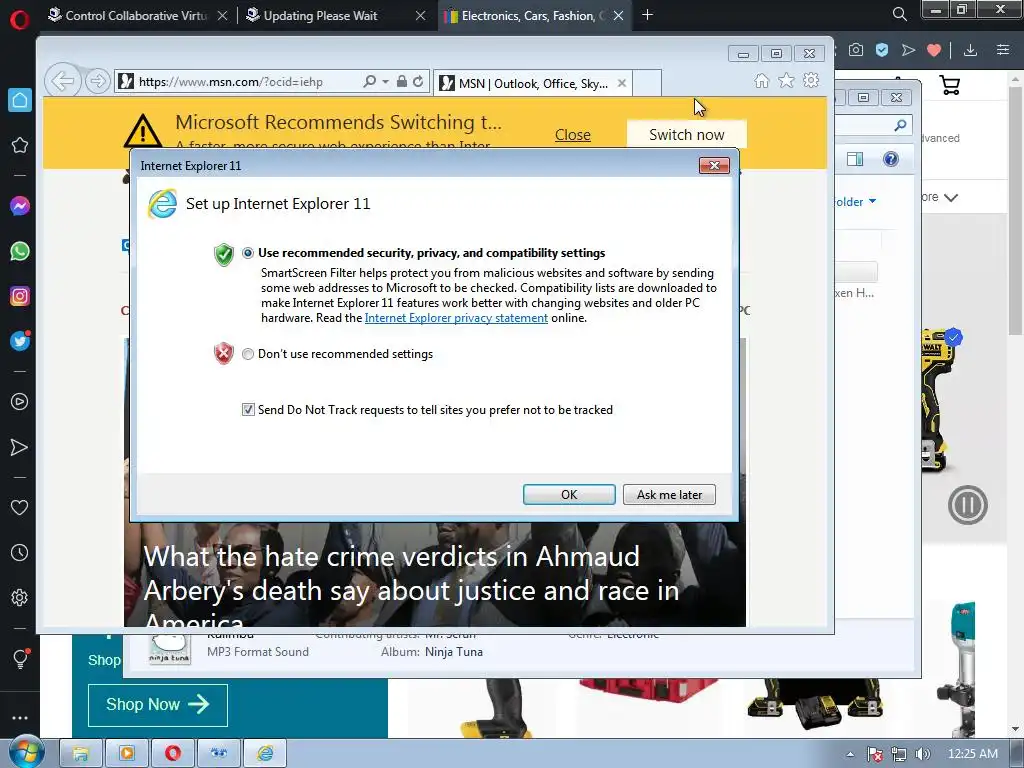
Task: Click lightbulb tips icon in sidebar
Action: (x=20, y=658)
